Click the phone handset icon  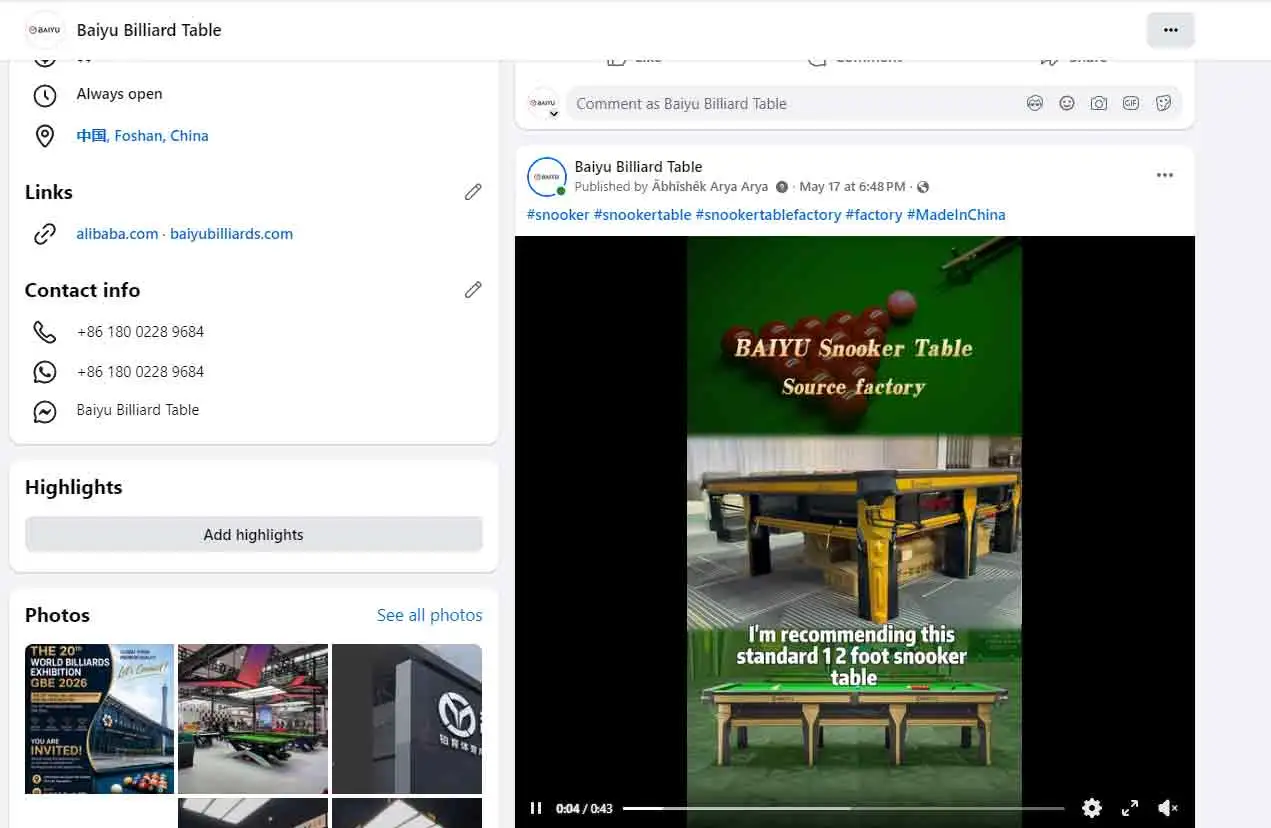45,332
